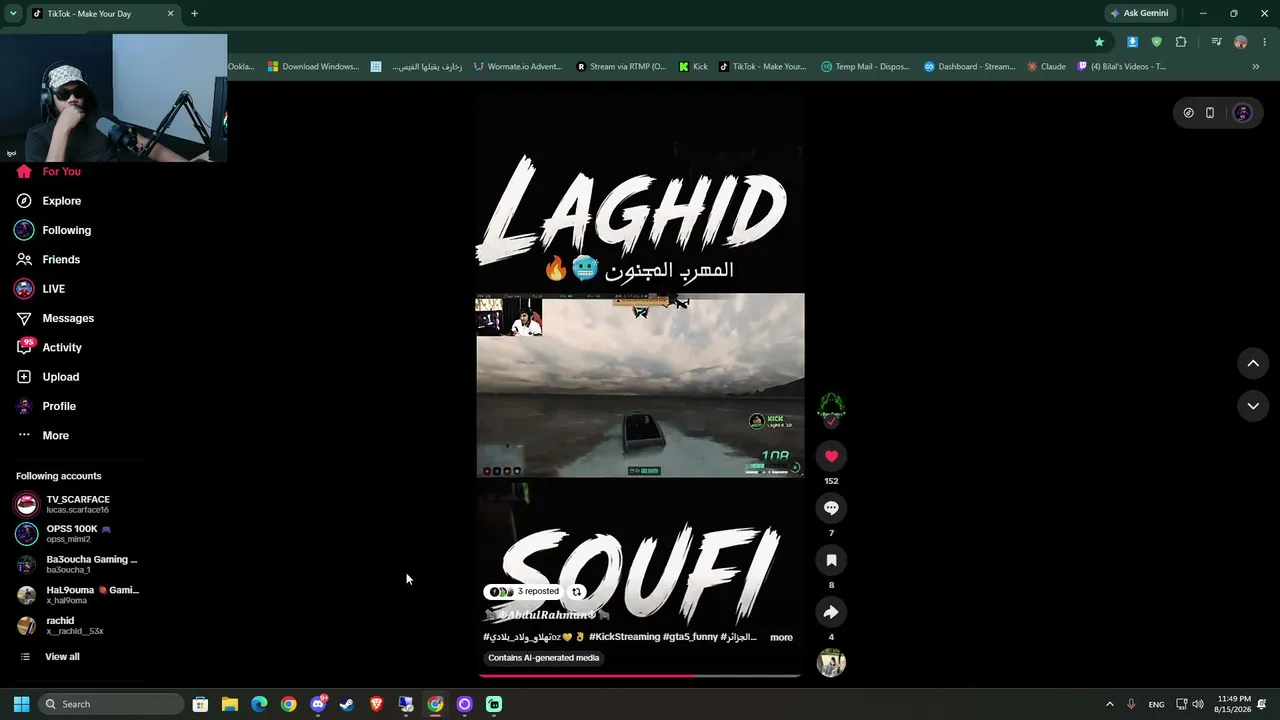This screenshot has width=1280, height=720.
Task: Open the #gta5_funny hashtag
Action: click(x=690, y=637)
